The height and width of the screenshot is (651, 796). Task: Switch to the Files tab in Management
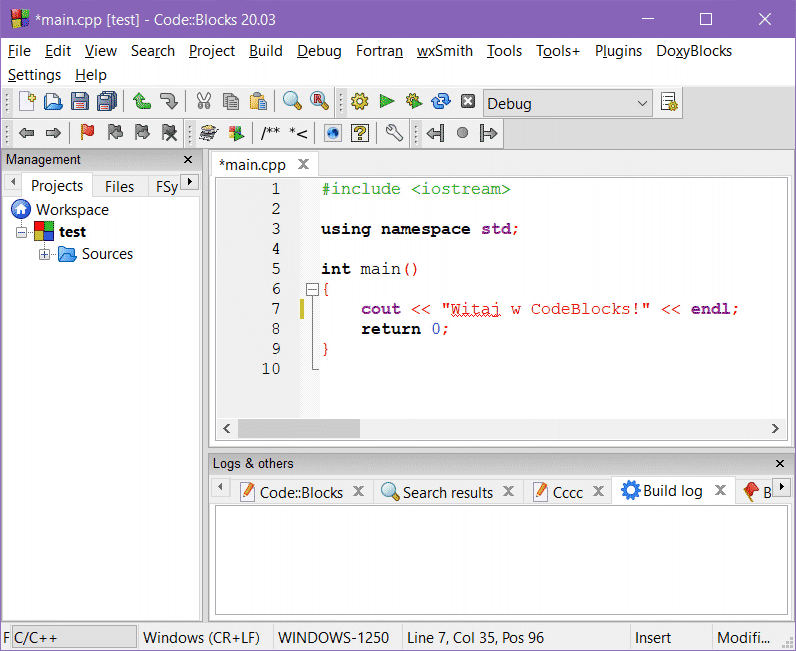tap(119, 186)
